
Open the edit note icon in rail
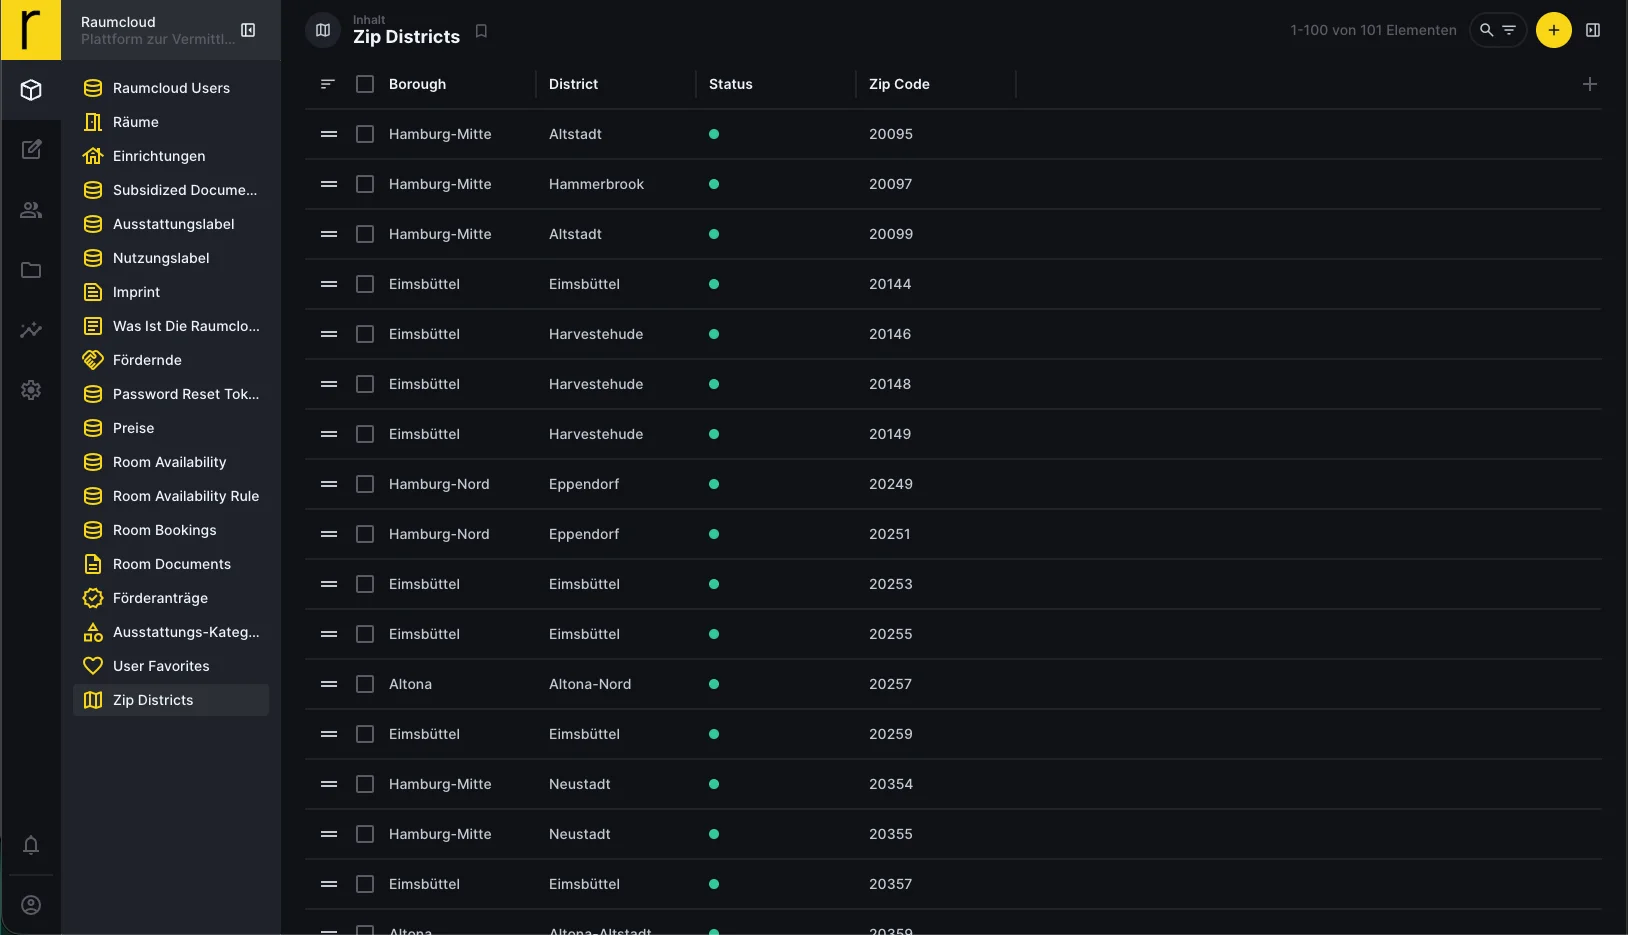pos(31,150)
